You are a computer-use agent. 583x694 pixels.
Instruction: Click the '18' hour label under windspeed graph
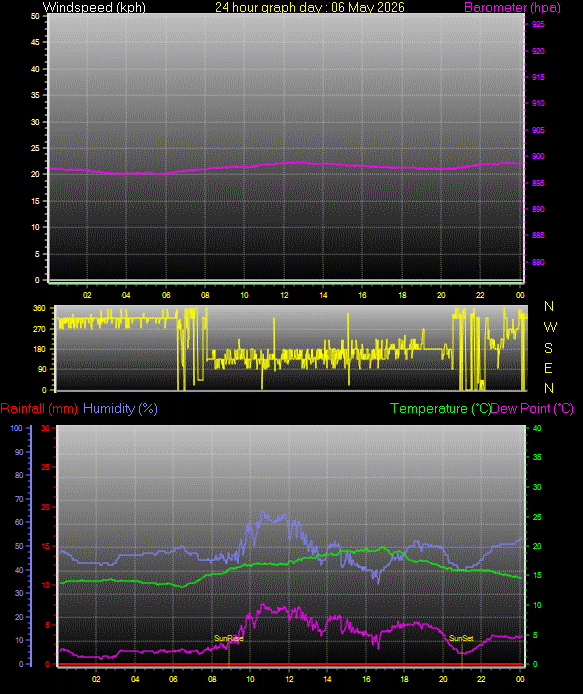click(x=402, y=295)
